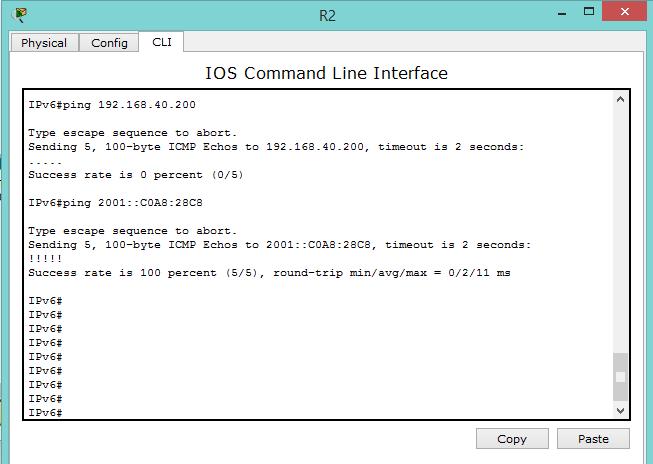Click the 'IOS Command Line Interface' heading
653x464 pixels.
[x=326, y=73]
